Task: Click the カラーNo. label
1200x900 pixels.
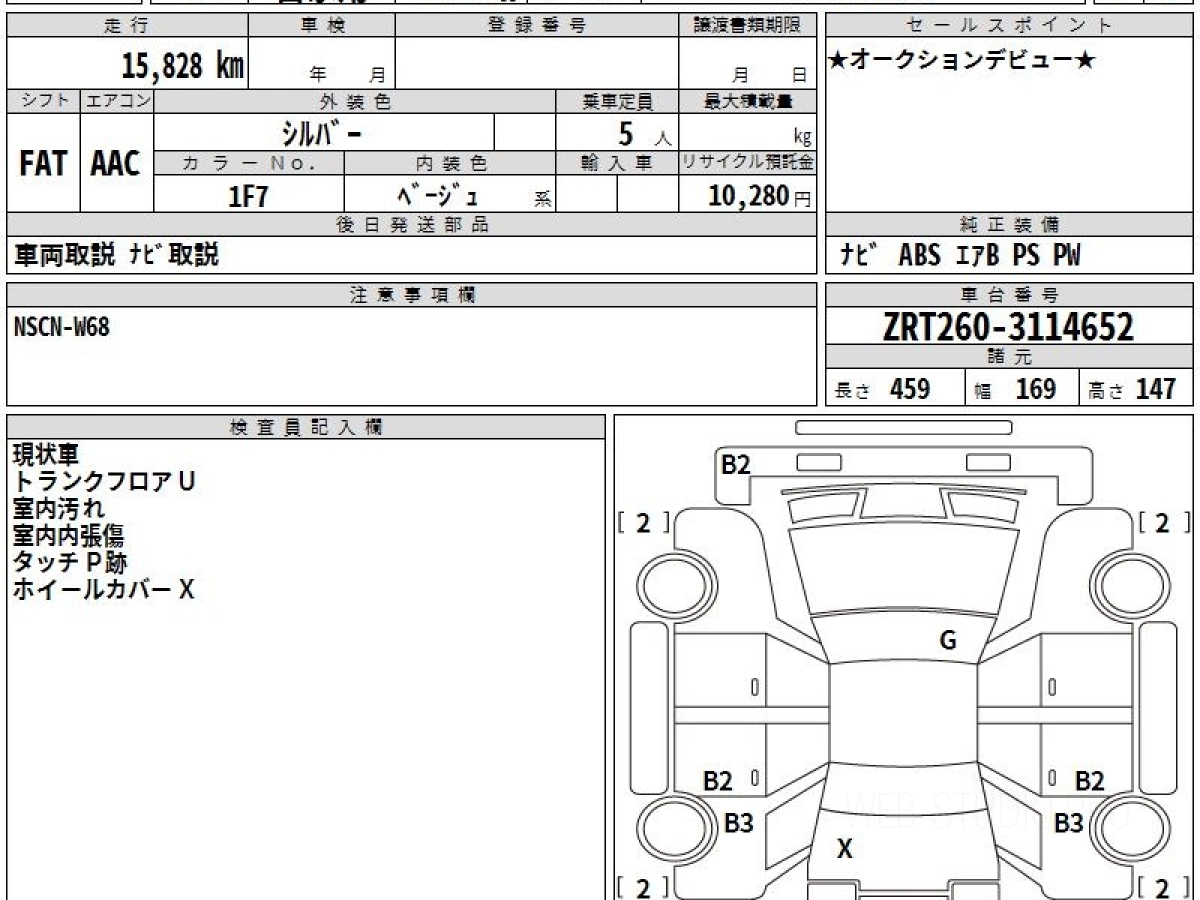Action: pyautogui.click(x=249, y=163)
